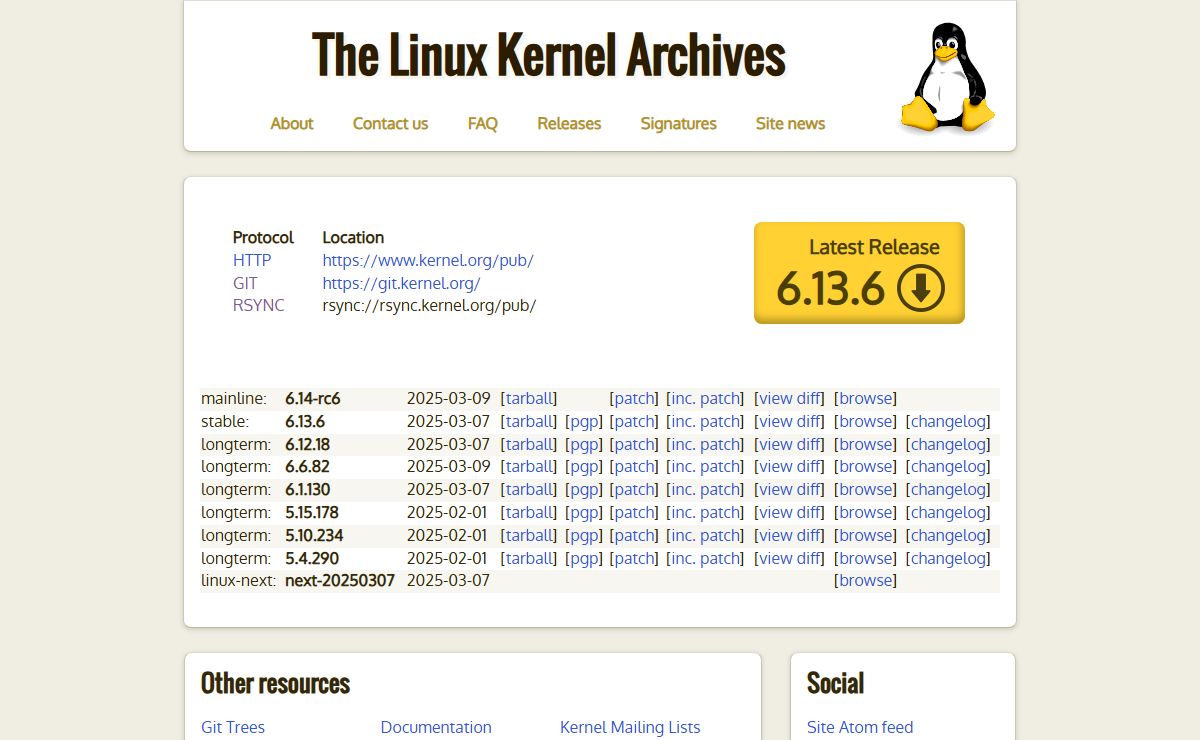This screenshot has height=740, width=1200.
Task: View diff for mainline 6.14-rc6
Action: tap(790, 398)
